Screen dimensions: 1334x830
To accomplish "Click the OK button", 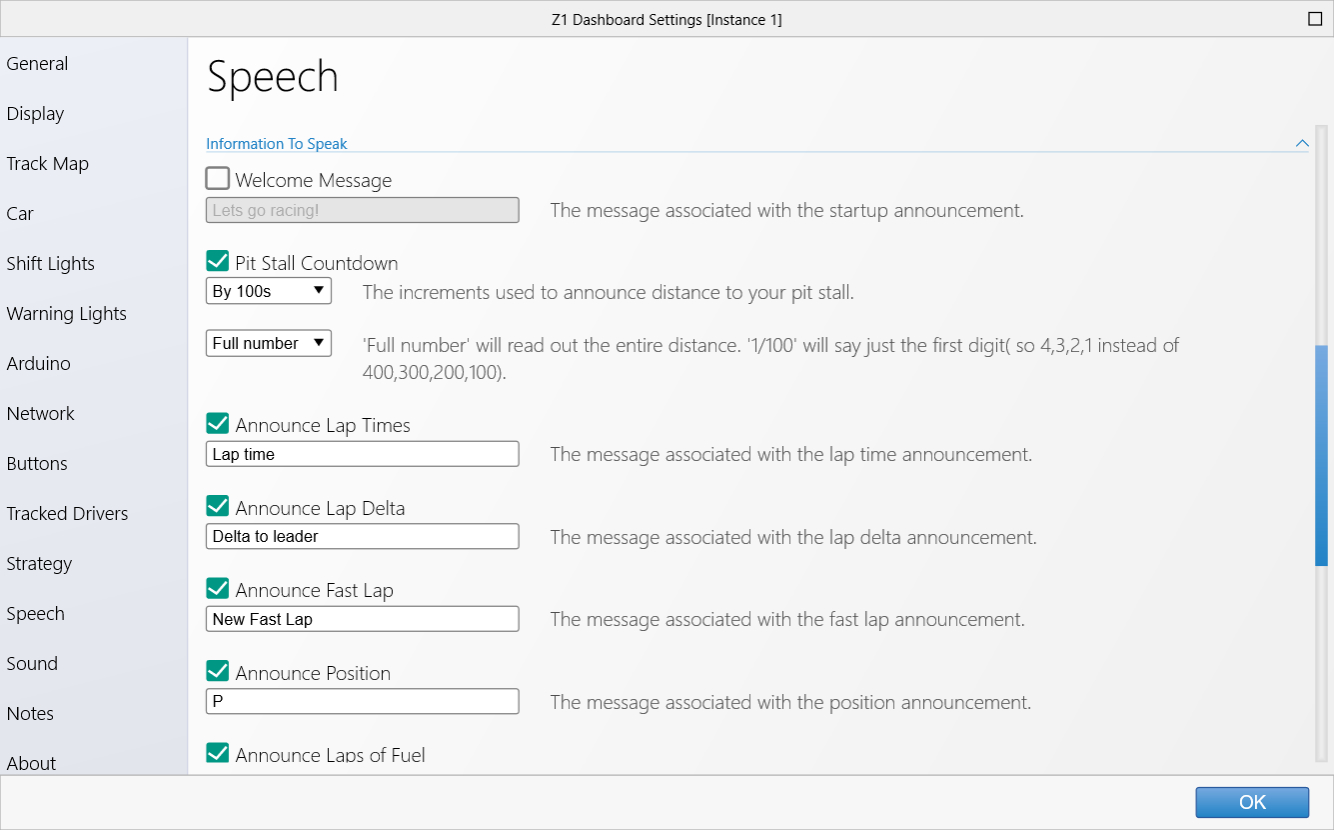I will (x=1252, y=802).
